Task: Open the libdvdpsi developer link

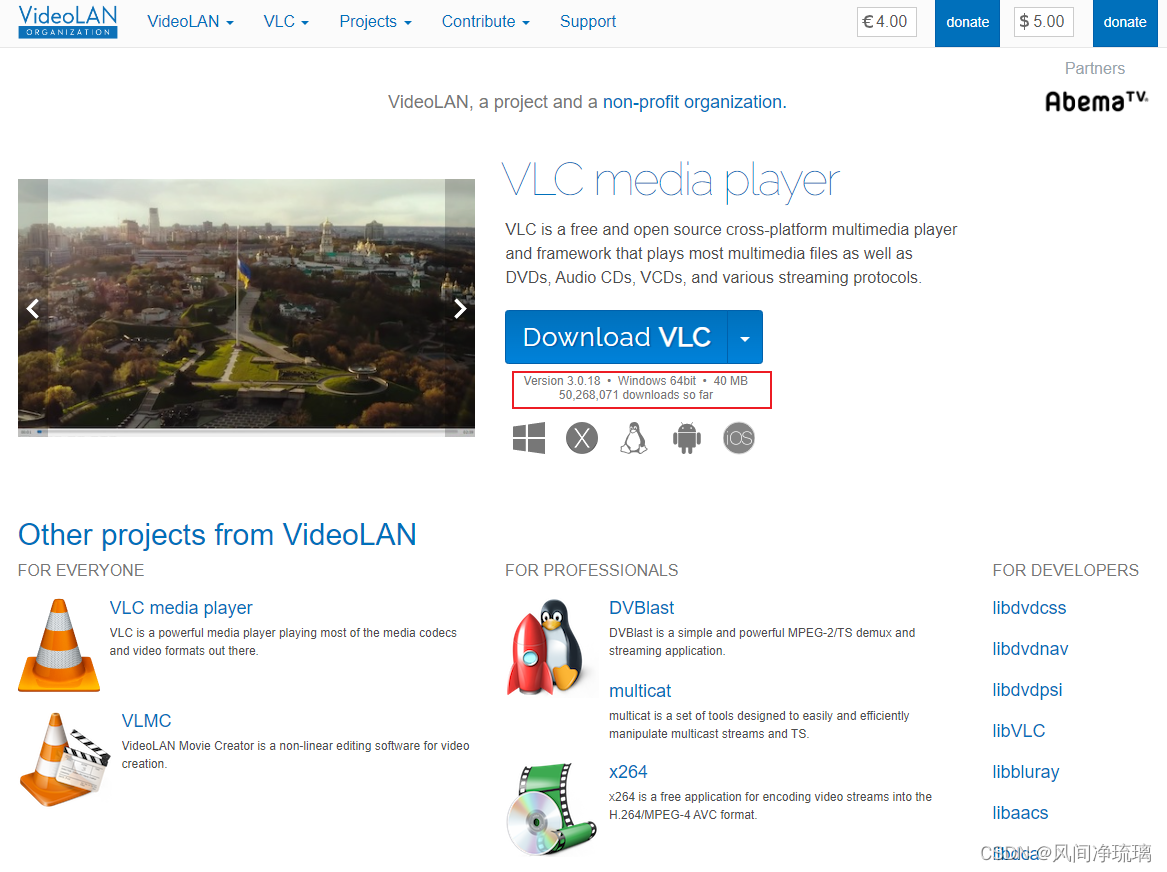Action: pos(1027,690)
